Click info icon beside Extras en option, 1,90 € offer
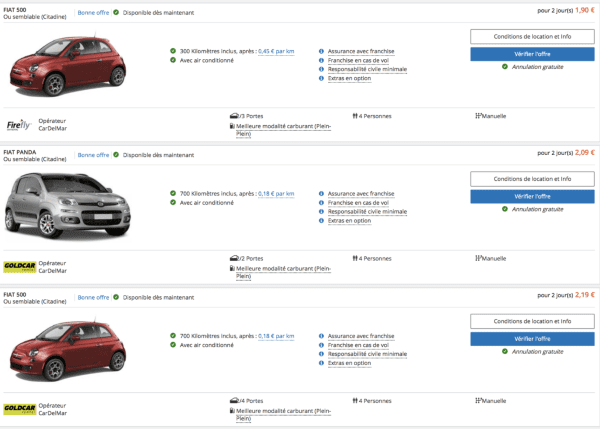The image size is (600, 429). click(x=321, y=78)
